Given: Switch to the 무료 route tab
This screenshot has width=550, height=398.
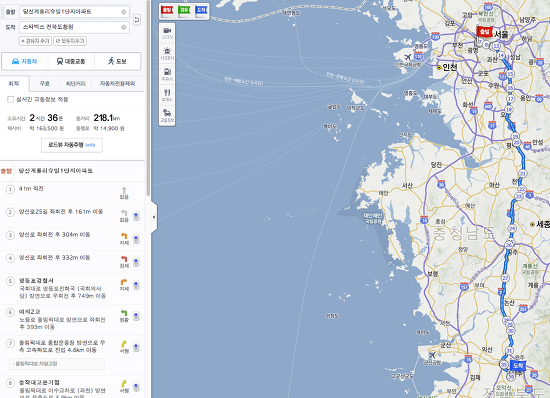Looking at the screenshot, I should click(x=45, y=83).
